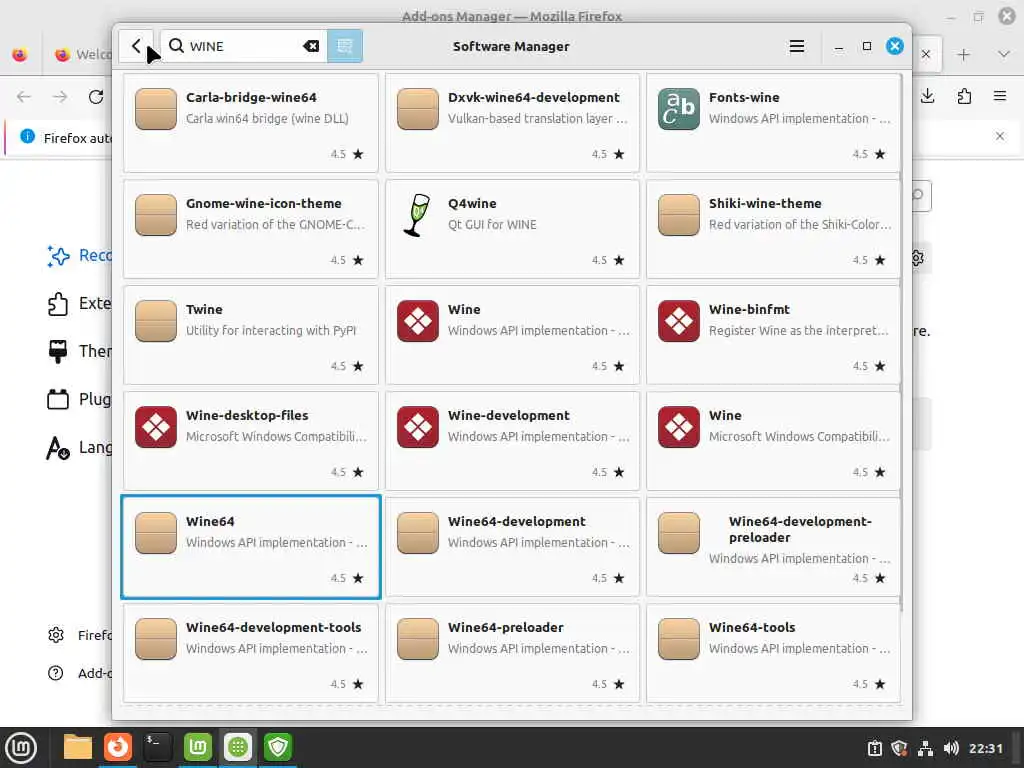Open Wine-desktop-files red icon
This screenshot has height=768, width=1024.
[156, 426]
